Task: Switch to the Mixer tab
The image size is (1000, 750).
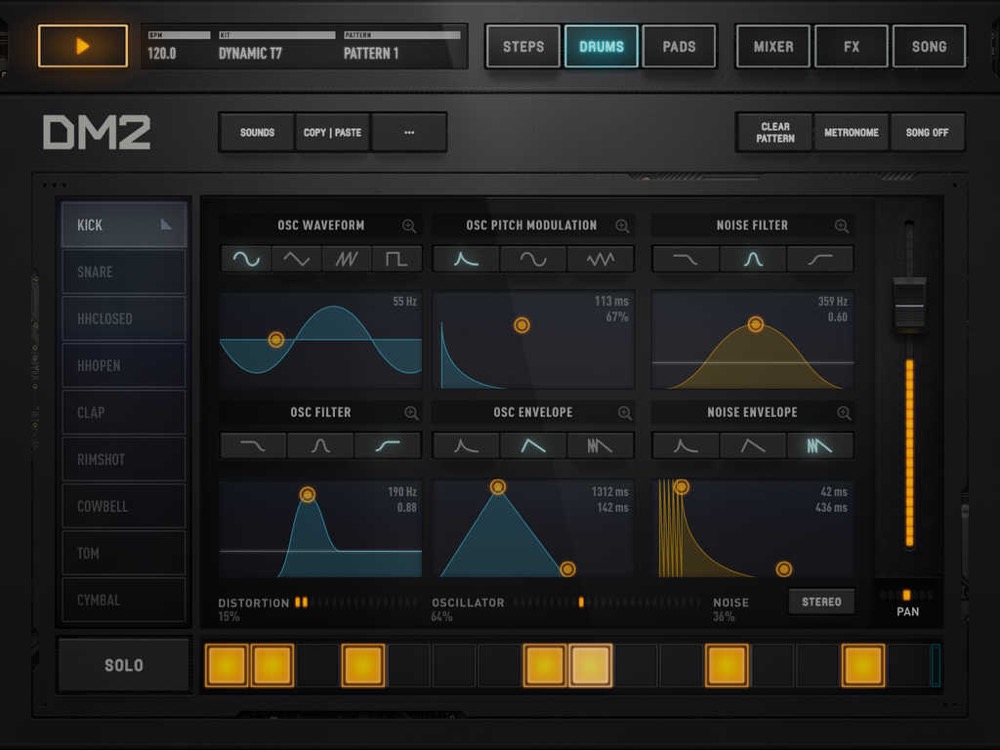Action: [773, 46]
